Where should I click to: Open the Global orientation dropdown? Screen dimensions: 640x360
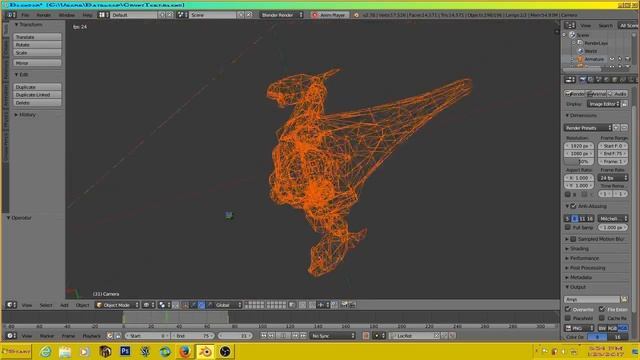coord(228,305)
